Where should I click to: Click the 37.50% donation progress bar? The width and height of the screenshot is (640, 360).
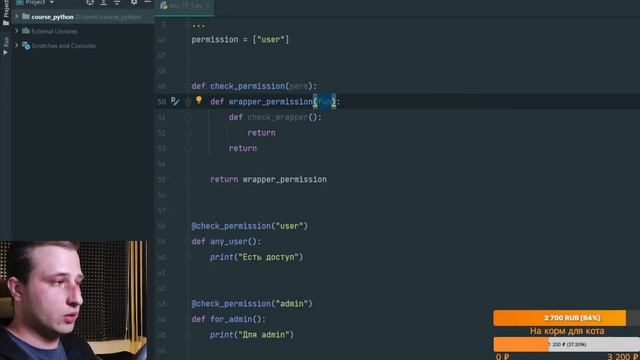pyautogui.click(x=567, y=344)
